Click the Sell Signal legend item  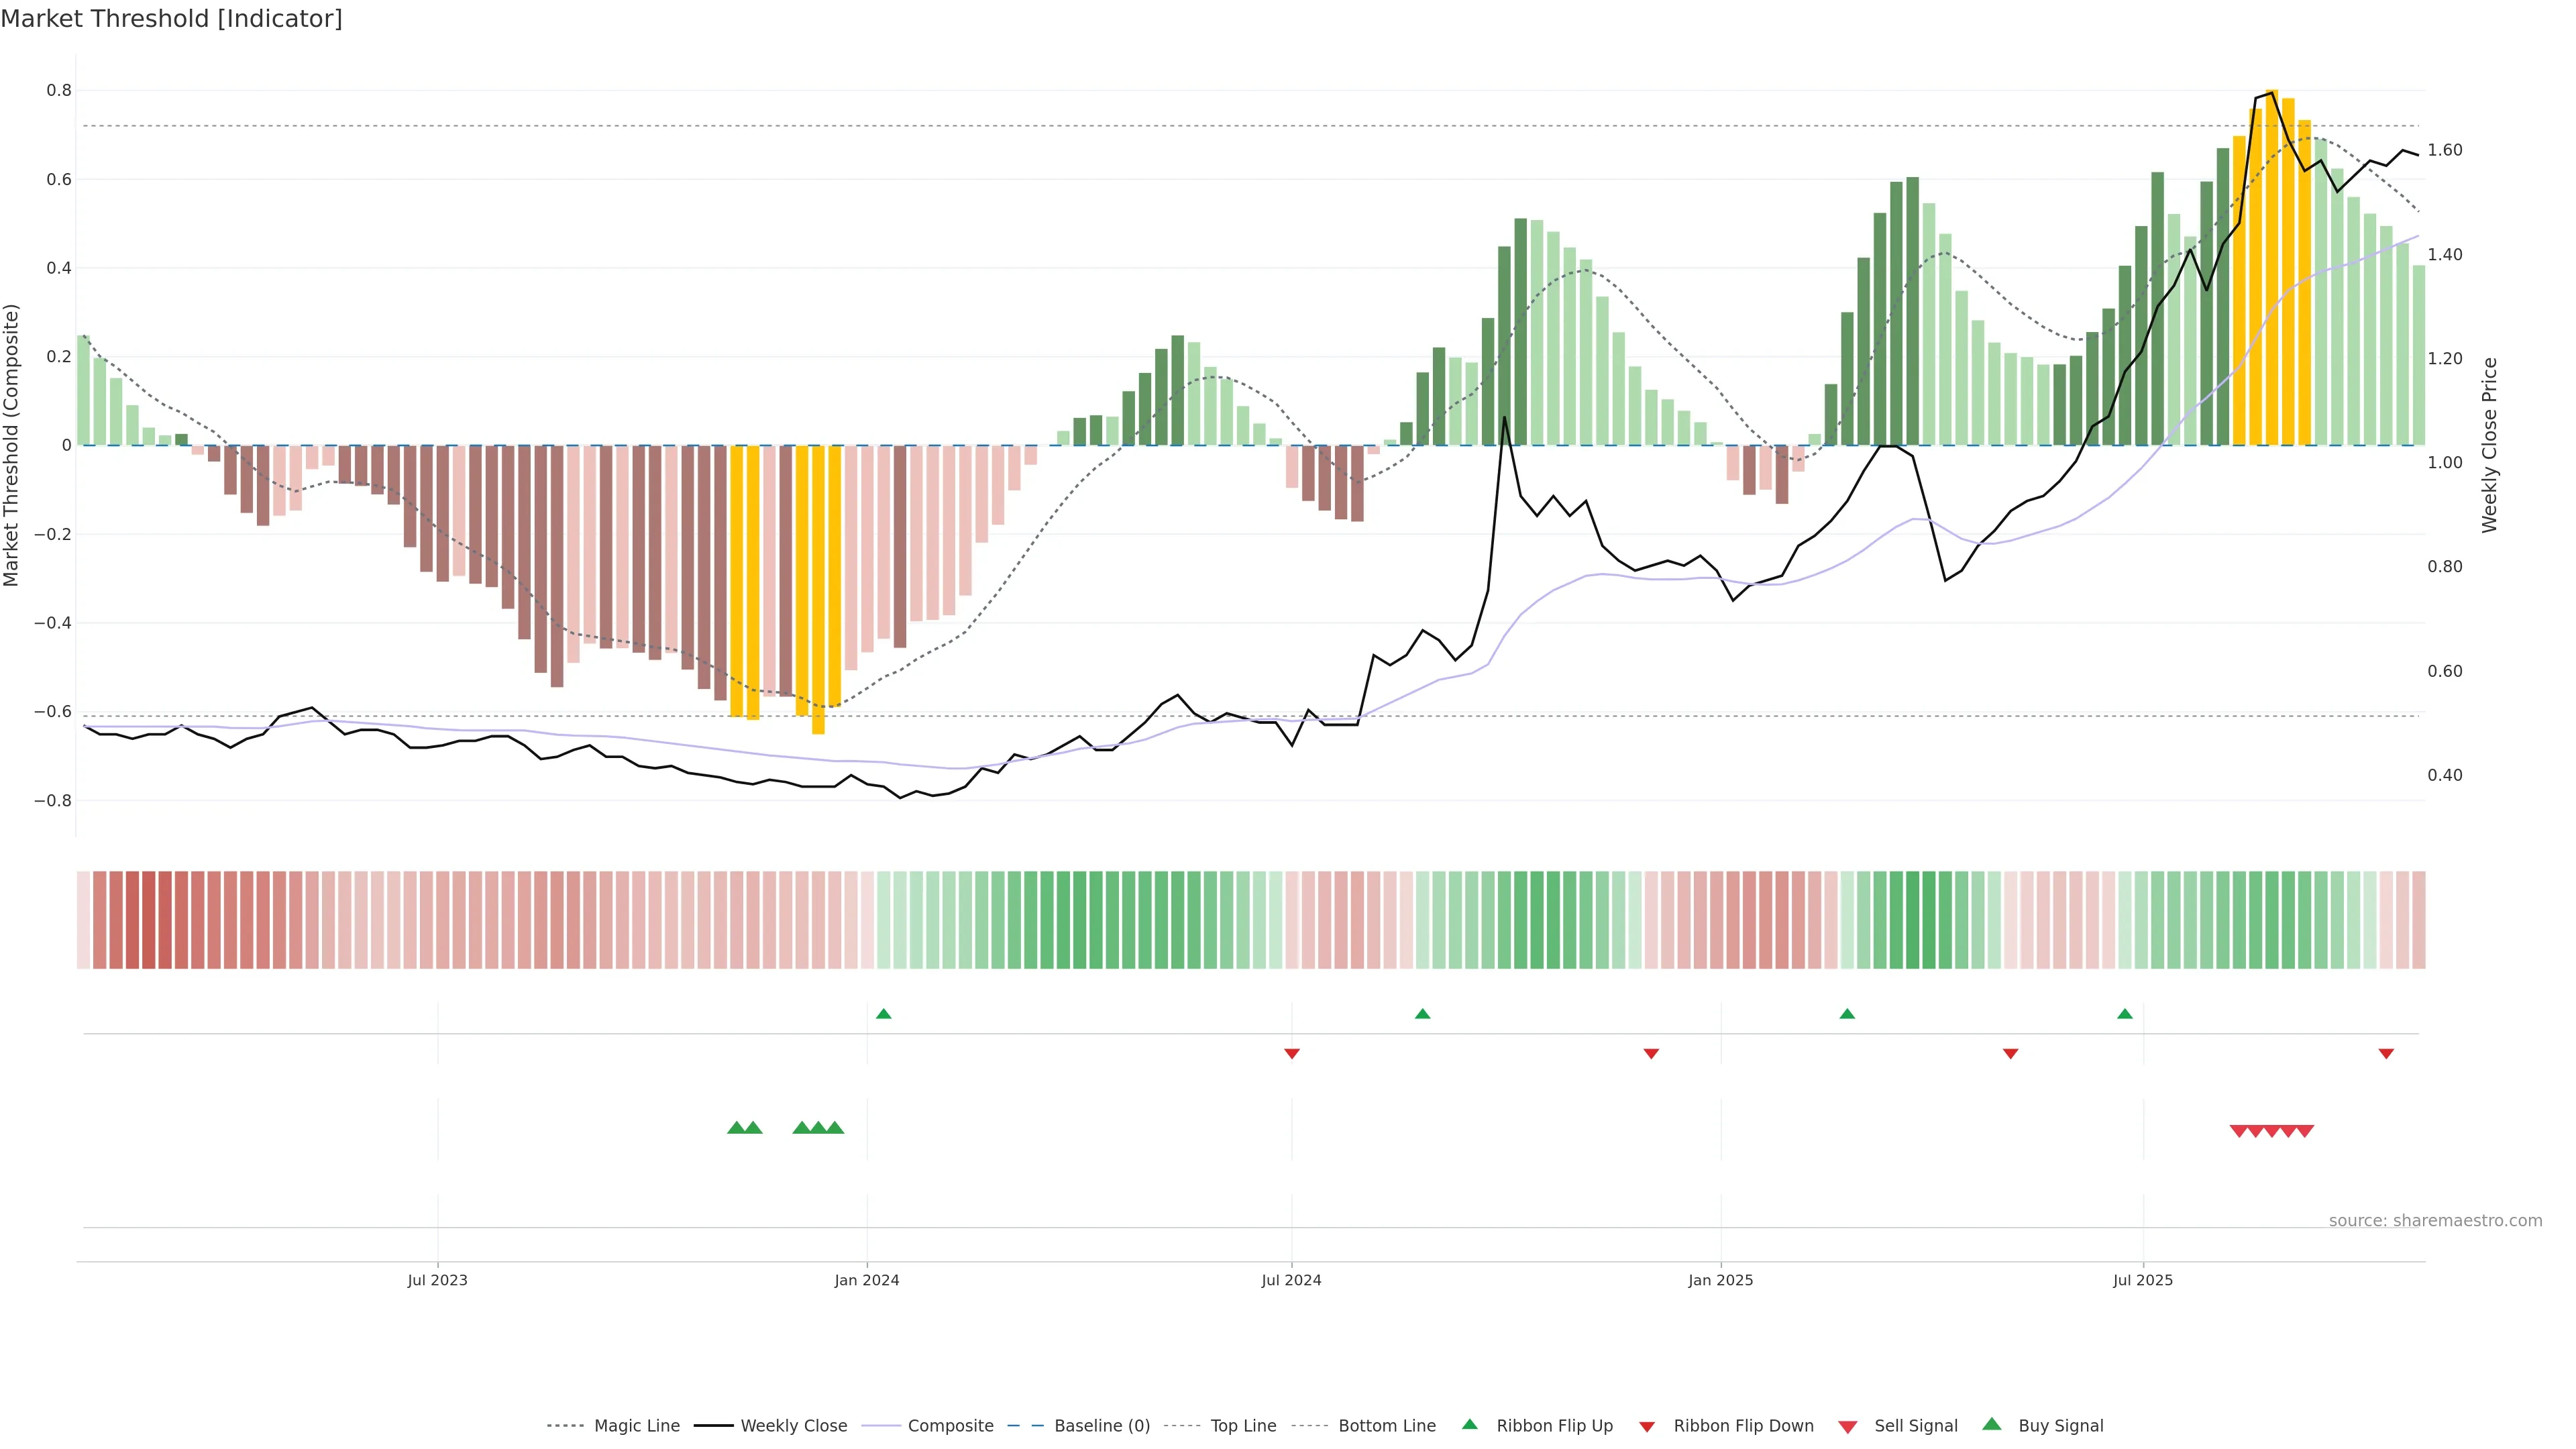pyautogui.click(x=1915, y=1426)
